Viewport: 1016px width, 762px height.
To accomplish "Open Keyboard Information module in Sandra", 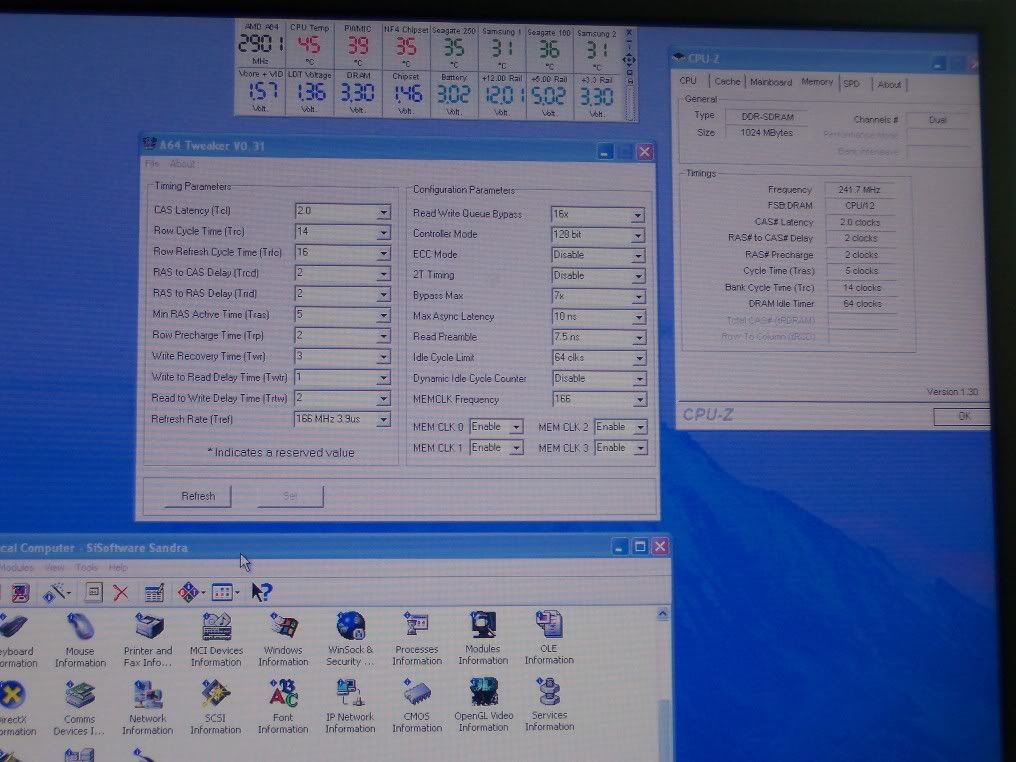I will point(16,640).
